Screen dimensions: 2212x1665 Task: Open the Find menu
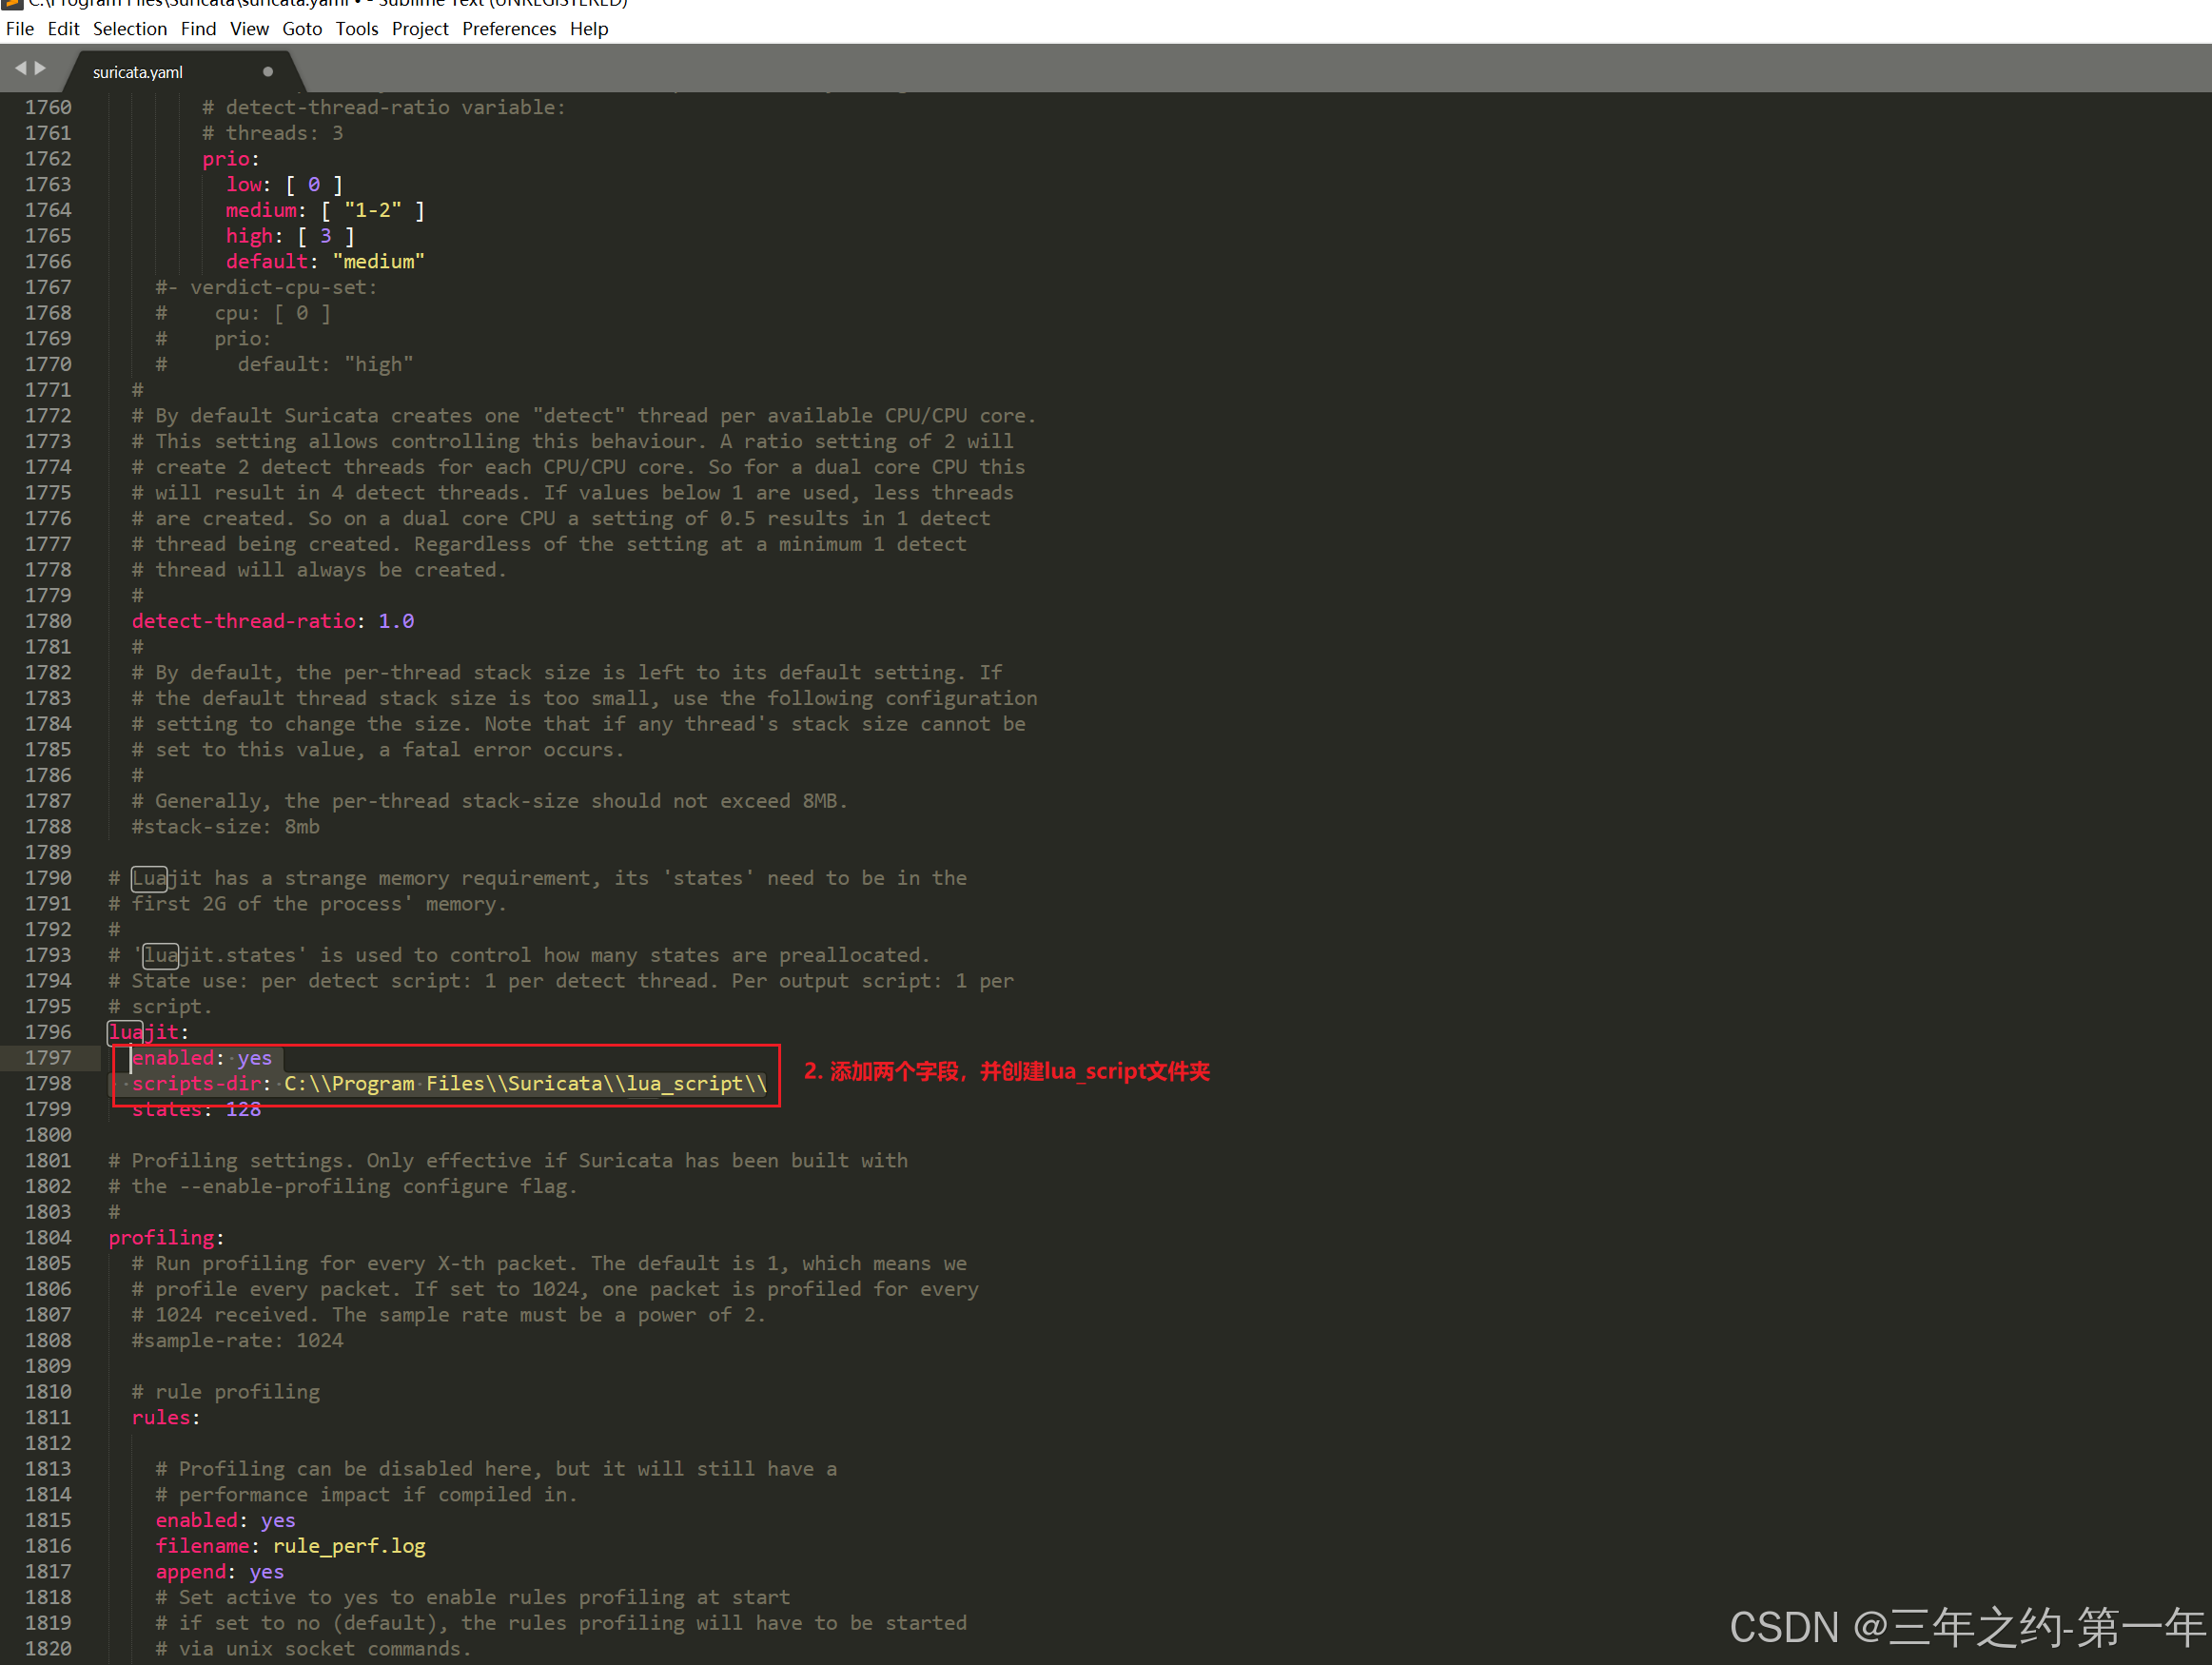pos(198,29)
